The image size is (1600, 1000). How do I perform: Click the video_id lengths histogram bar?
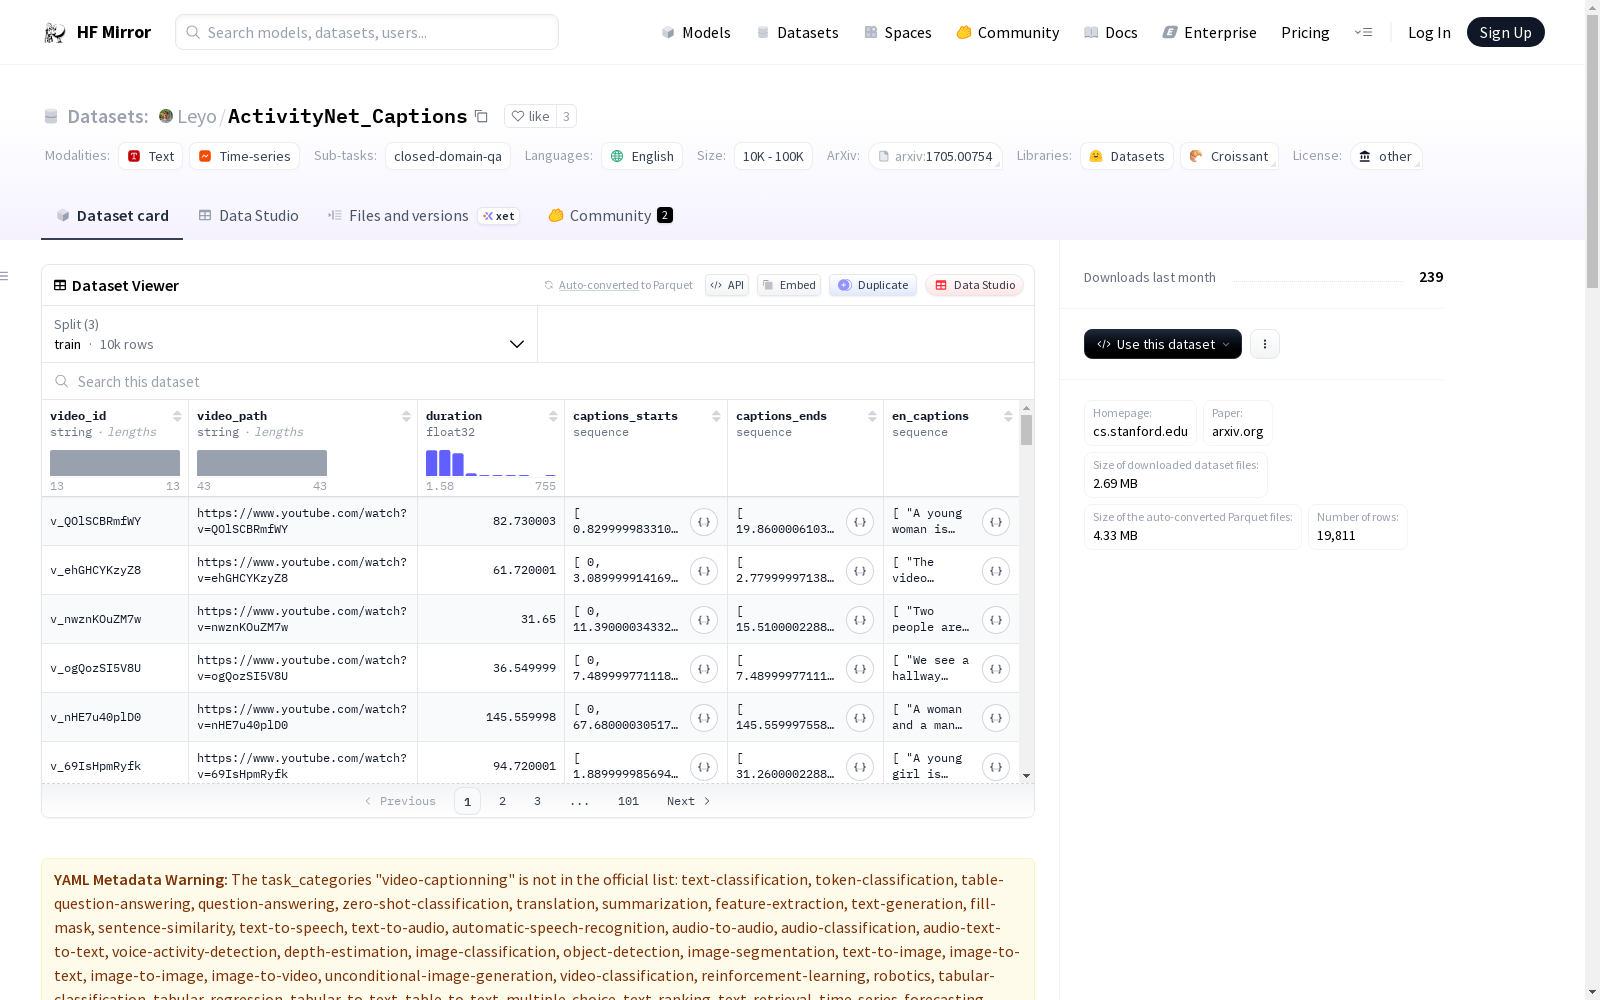tap(115, 463)
